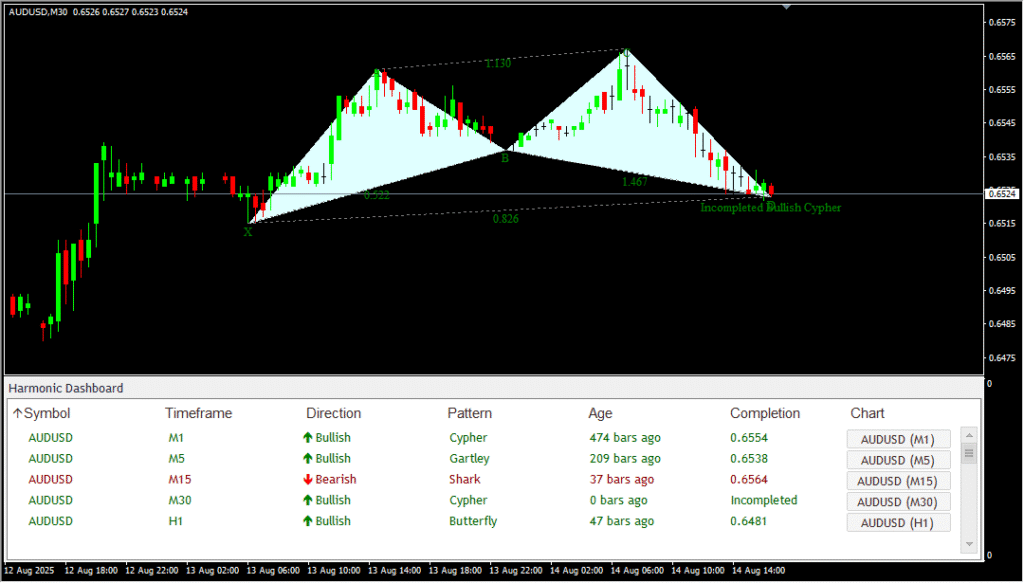The height and width of the screenshot is (583, 1024).
Task: Click the 0.6575 price axis label
Action: (1002, 22)
